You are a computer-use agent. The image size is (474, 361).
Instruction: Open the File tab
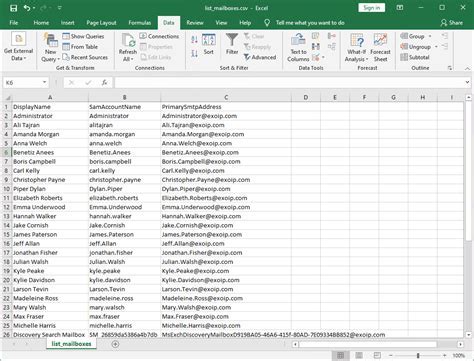point(14,23)
